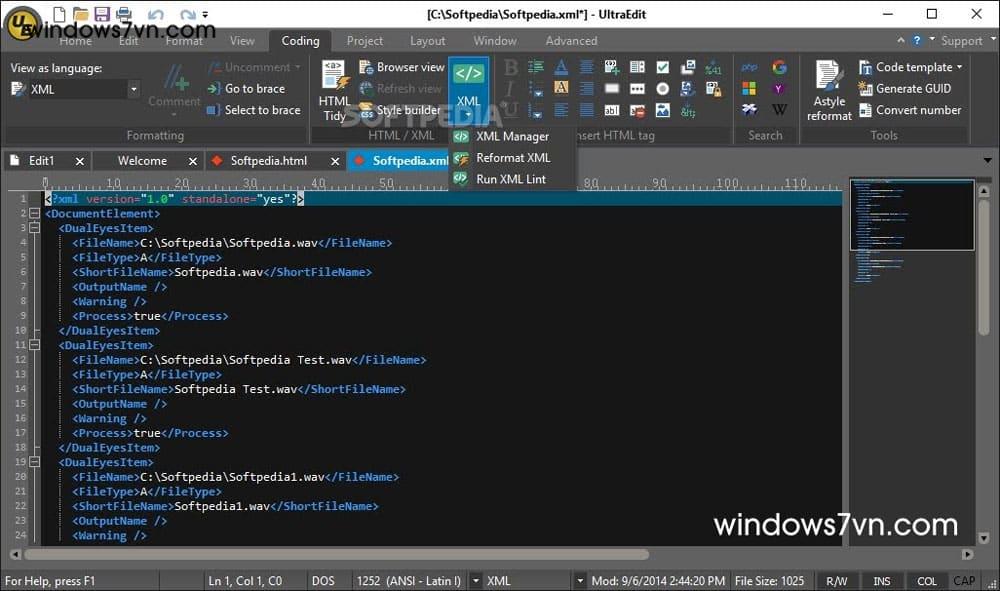This screenshot has width=1000, height=591.
Task: Insert an HTML text input (abl) tag
Action: point(612,110)
